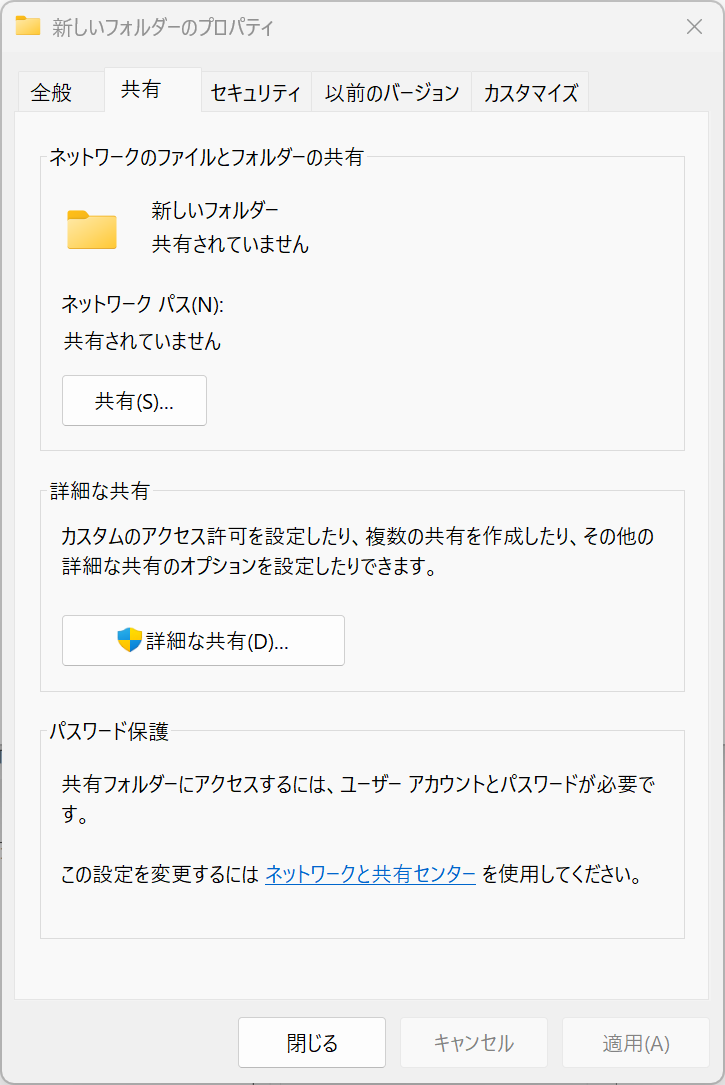Click the パスワード保護 group heading
The width and height of the screenshot is (725, 1085).
(x=109, y=731)
